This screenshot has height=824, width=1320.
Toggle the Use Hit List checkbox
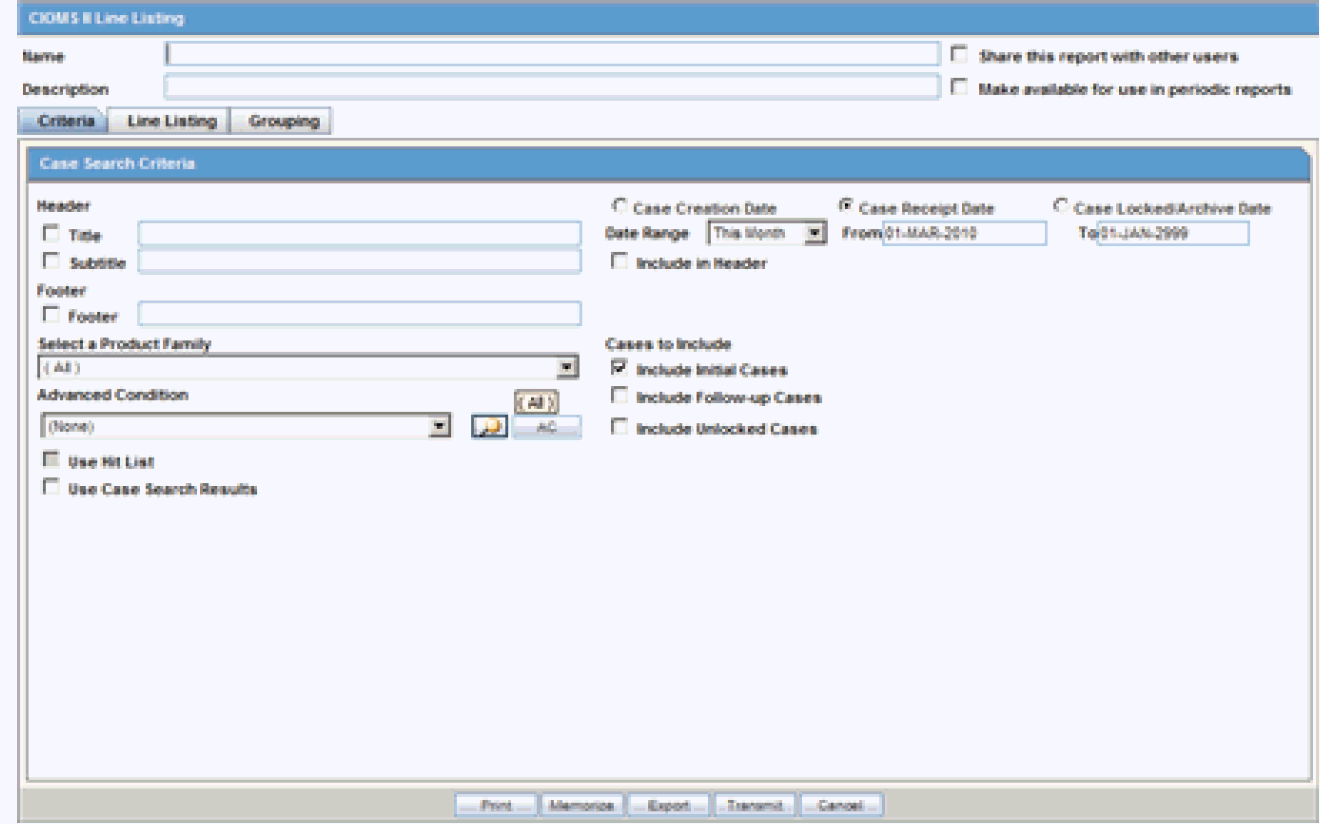tap(50, 461)
